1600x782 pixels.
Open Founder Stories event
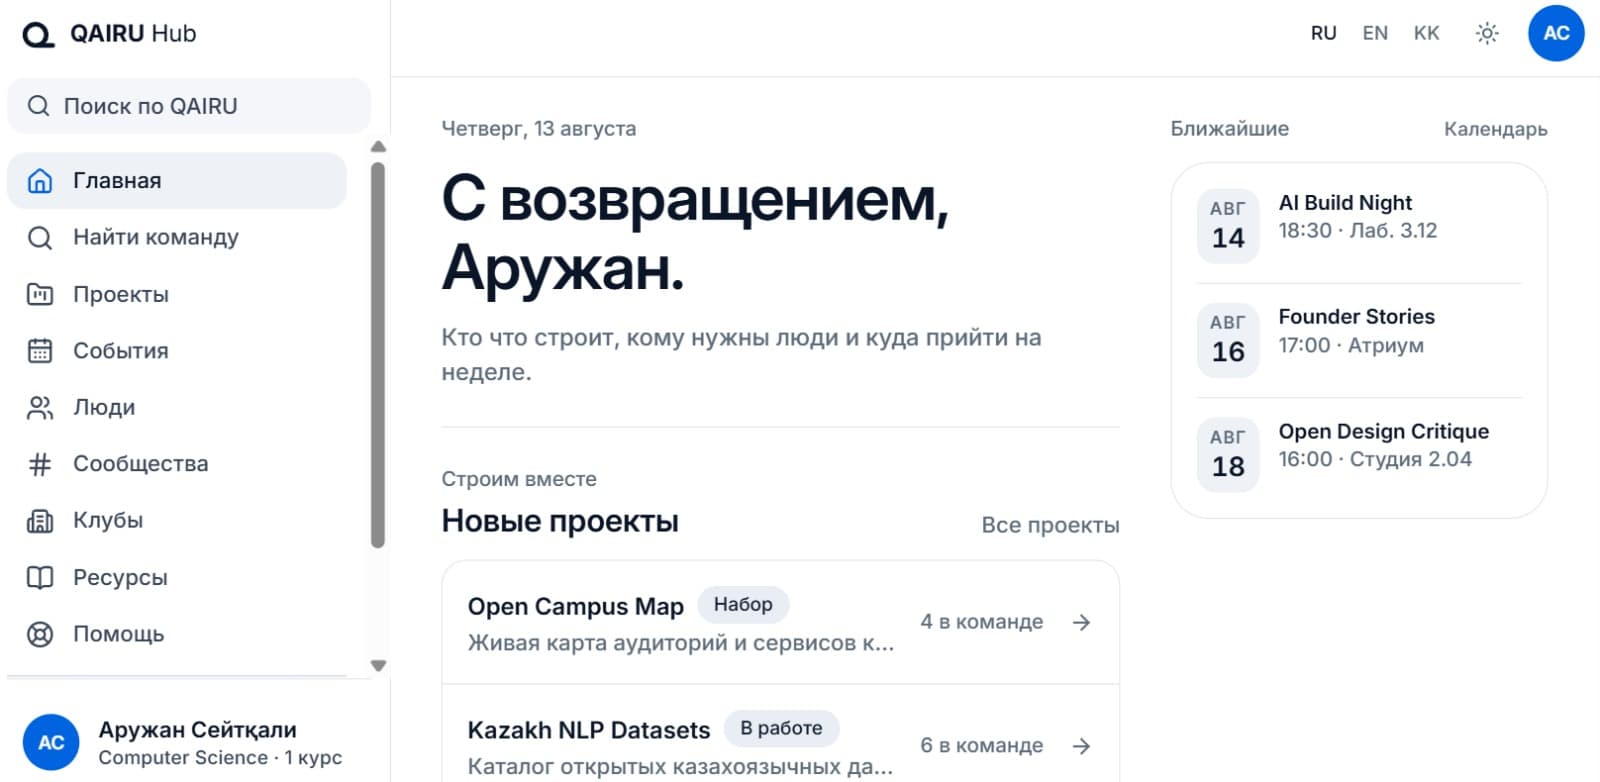click(x=1359, y=340)
